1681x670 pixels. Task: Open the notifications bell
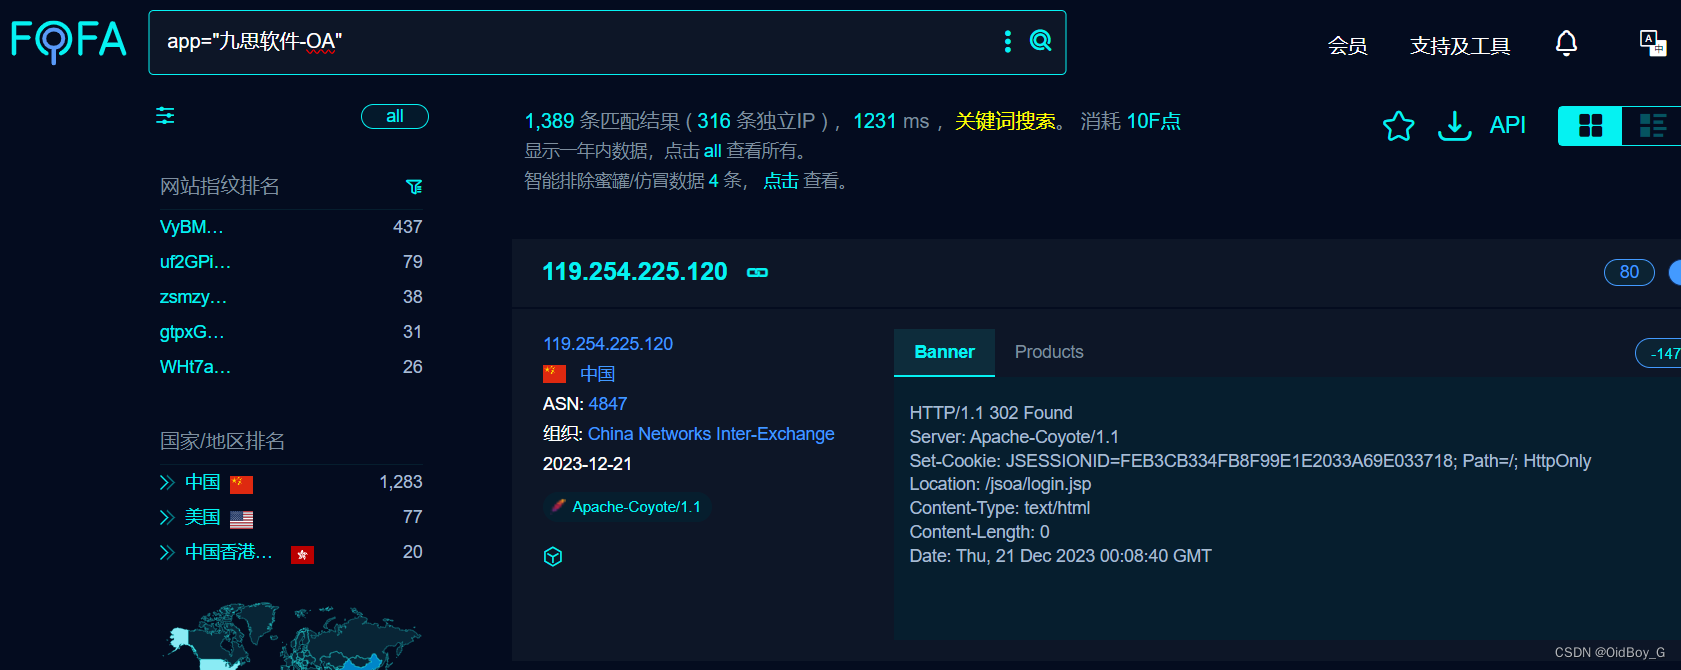pyautogui.click(x=1566, y=43)
